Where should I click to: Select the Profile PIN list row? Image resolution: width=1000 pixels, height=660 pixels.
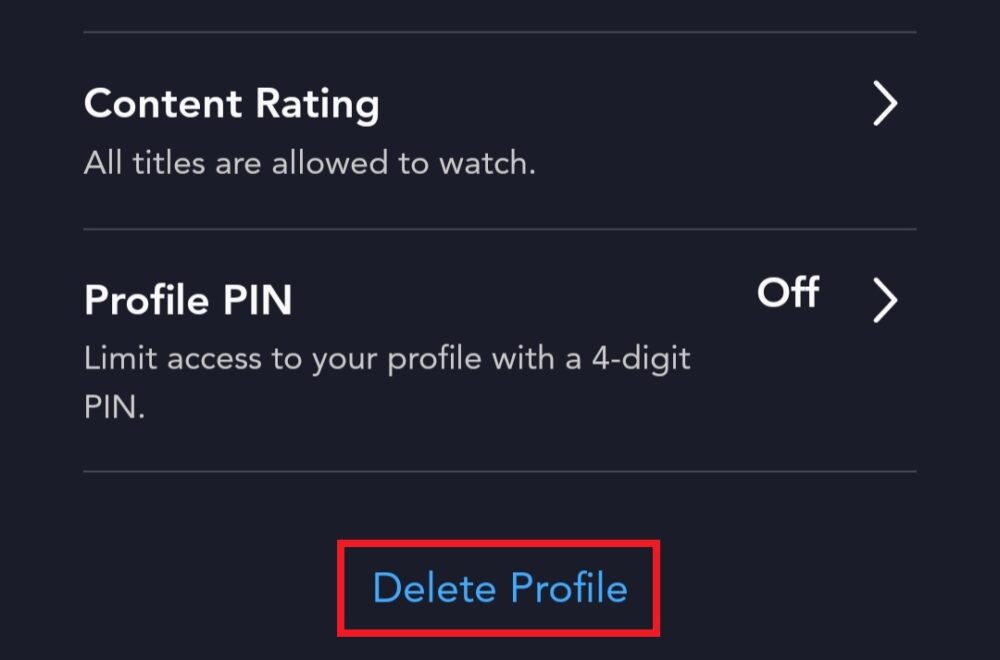tap(498, 350)
